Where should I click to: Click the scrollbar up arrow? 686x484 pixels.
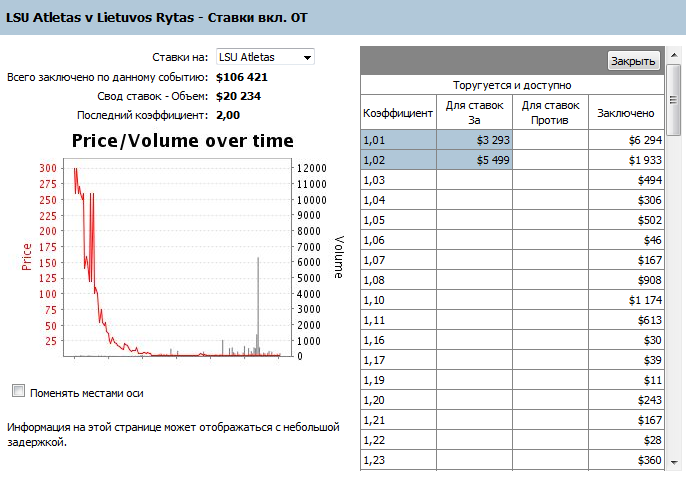[x=674, y=55]
